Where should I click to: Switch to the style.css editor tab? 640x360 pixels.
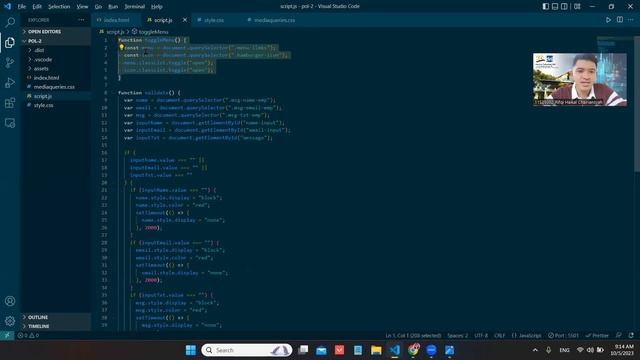pyautogui.click(x=214, y=20)
